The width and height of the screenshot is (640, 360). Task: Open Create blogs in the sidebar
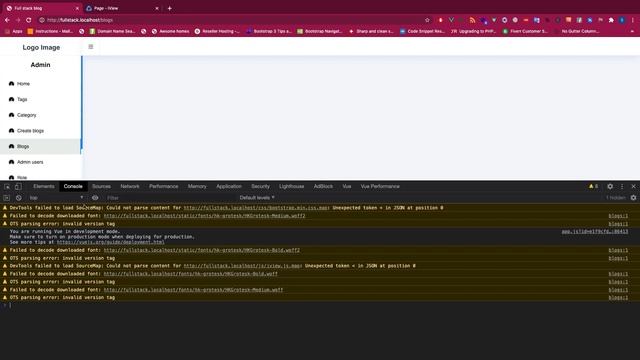41,131
